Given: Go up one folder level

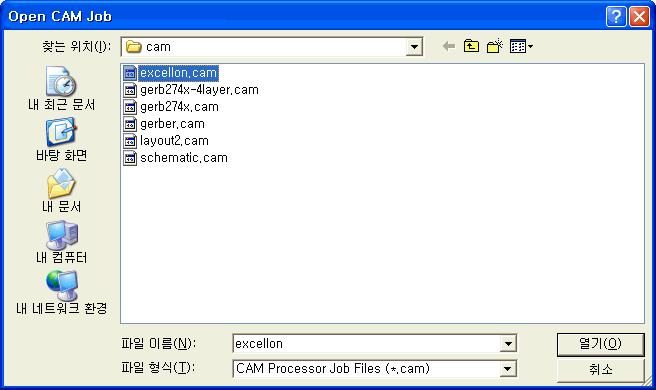Looking at the screenshot, I should click(x=472, y=46).
